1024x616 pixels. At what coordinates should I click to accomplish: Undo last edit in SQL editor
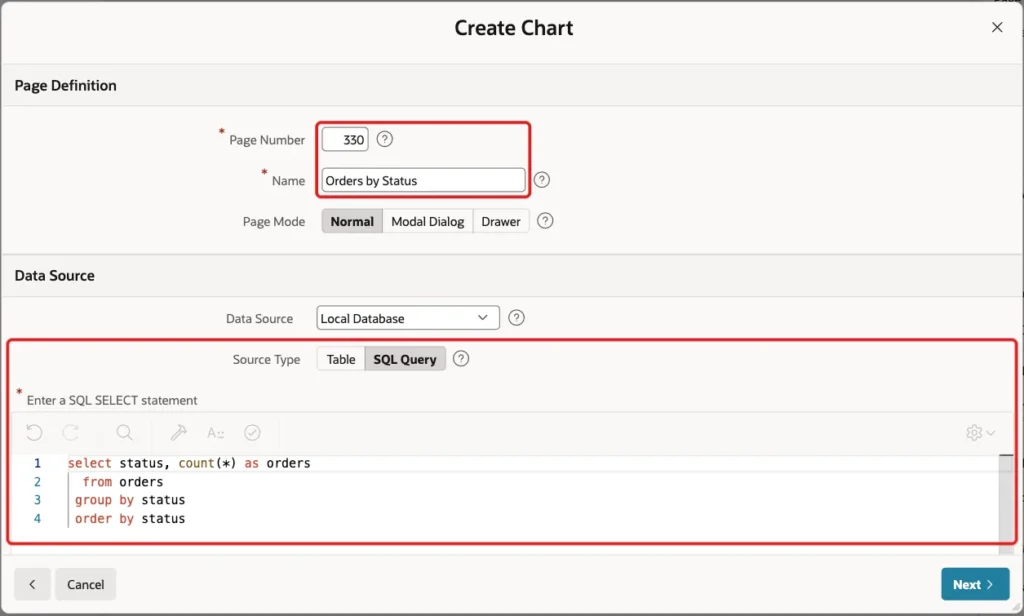click(34, 432)
